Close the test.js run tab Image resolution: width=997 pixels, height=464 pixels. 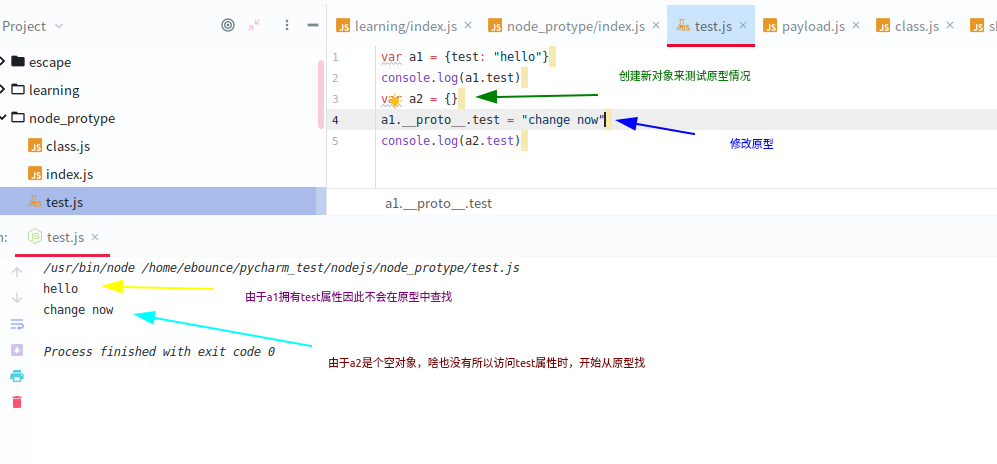[x=96, y=237]
